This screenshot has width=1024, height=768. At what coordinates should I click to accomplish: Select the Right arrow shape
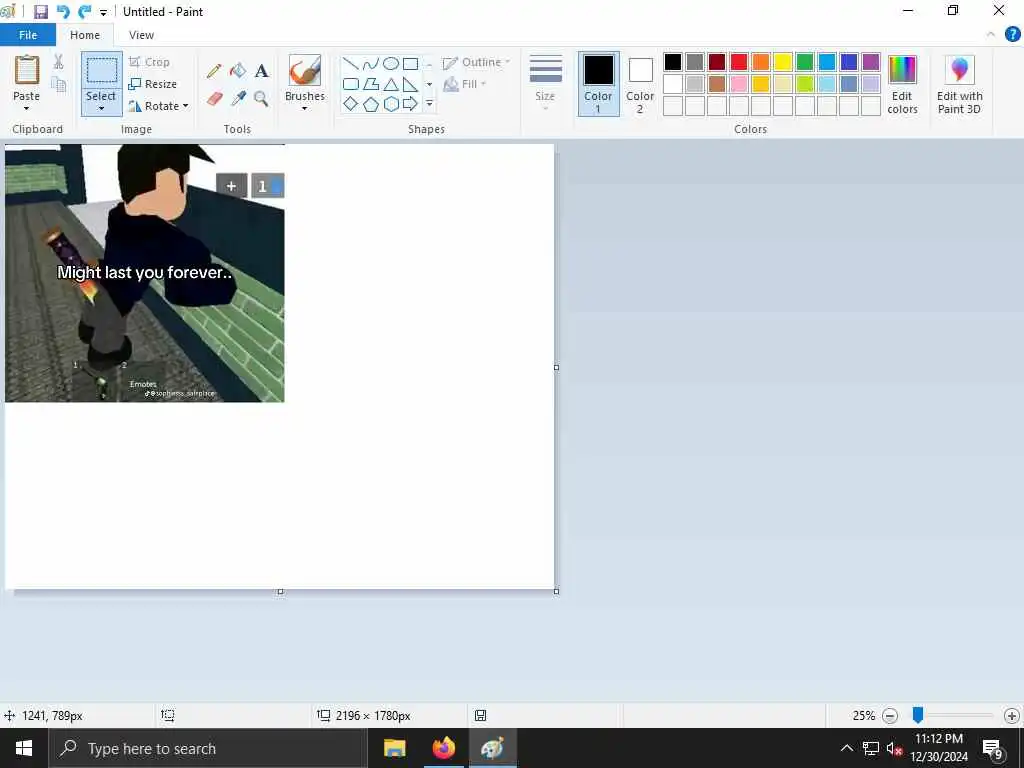click(x=410, y=104)
